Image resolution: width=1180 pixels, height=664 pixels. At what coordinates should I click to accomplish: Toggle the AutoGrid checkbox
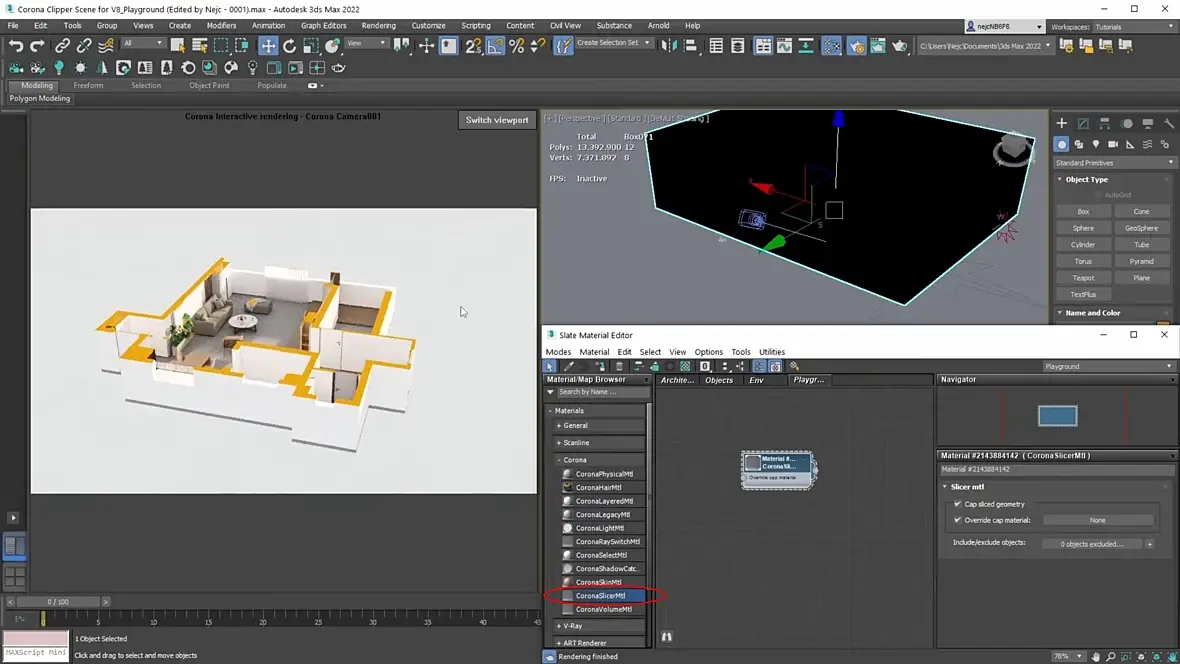[x=1099, y=195]
